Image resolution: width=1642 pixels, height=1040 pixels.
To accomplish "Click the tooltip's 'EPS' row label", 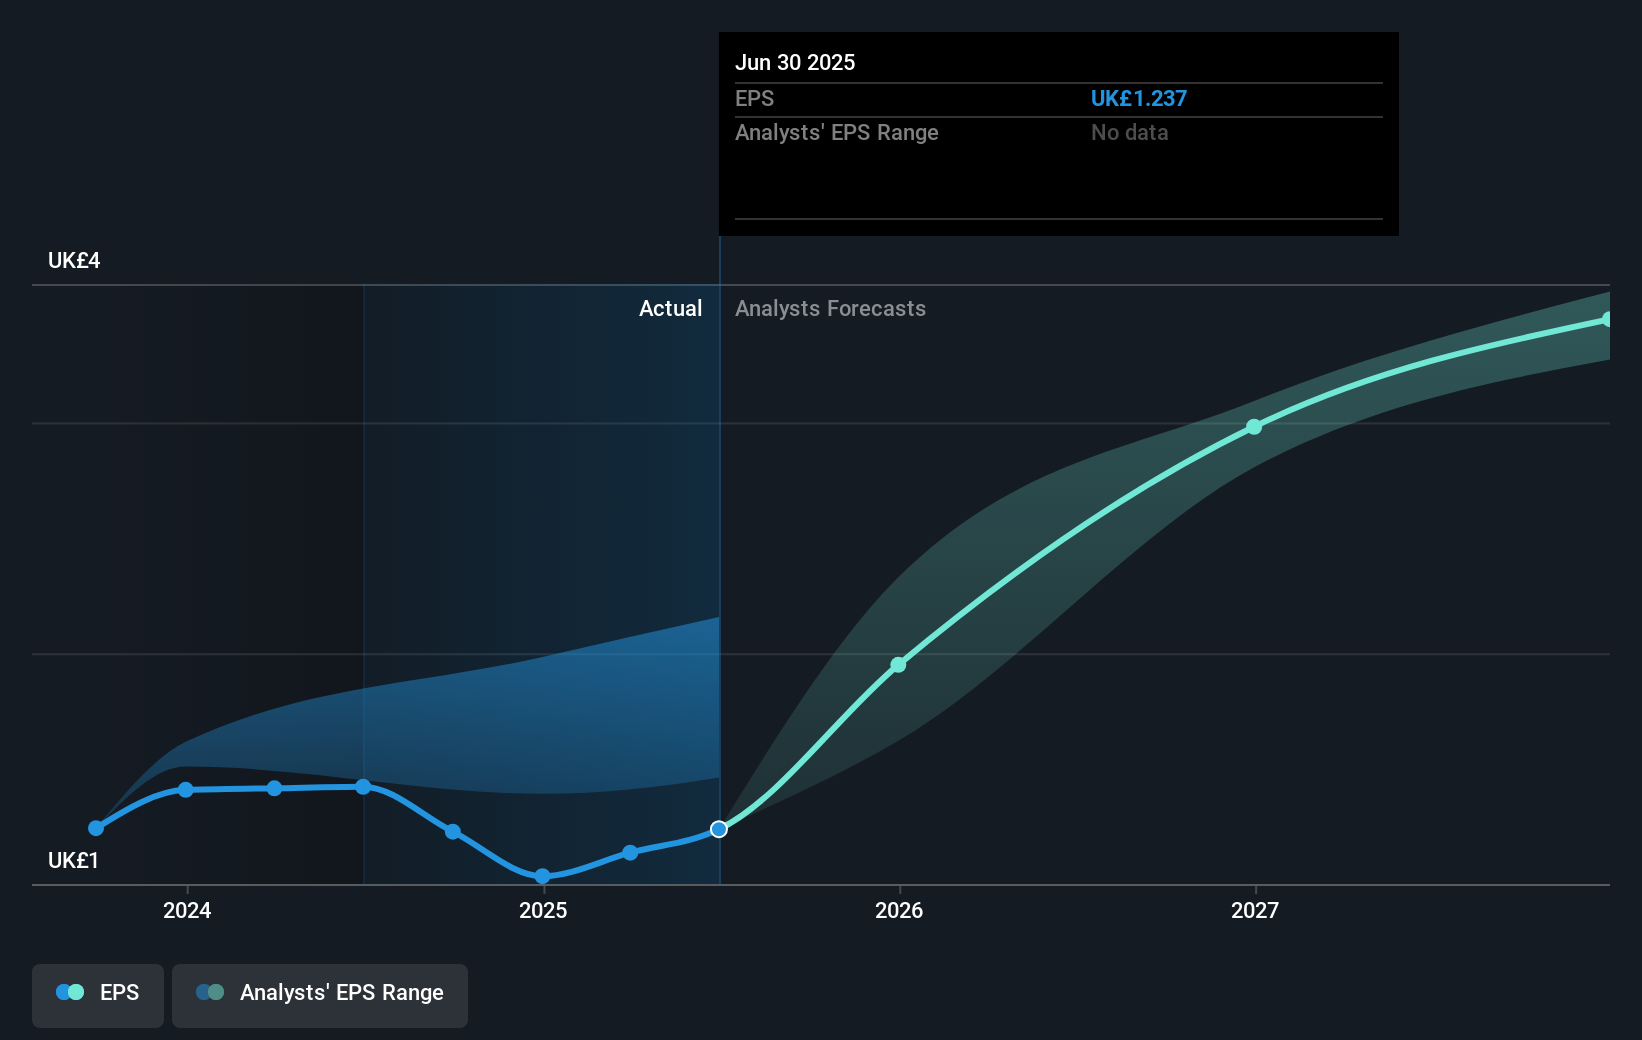I will (755, 99).
